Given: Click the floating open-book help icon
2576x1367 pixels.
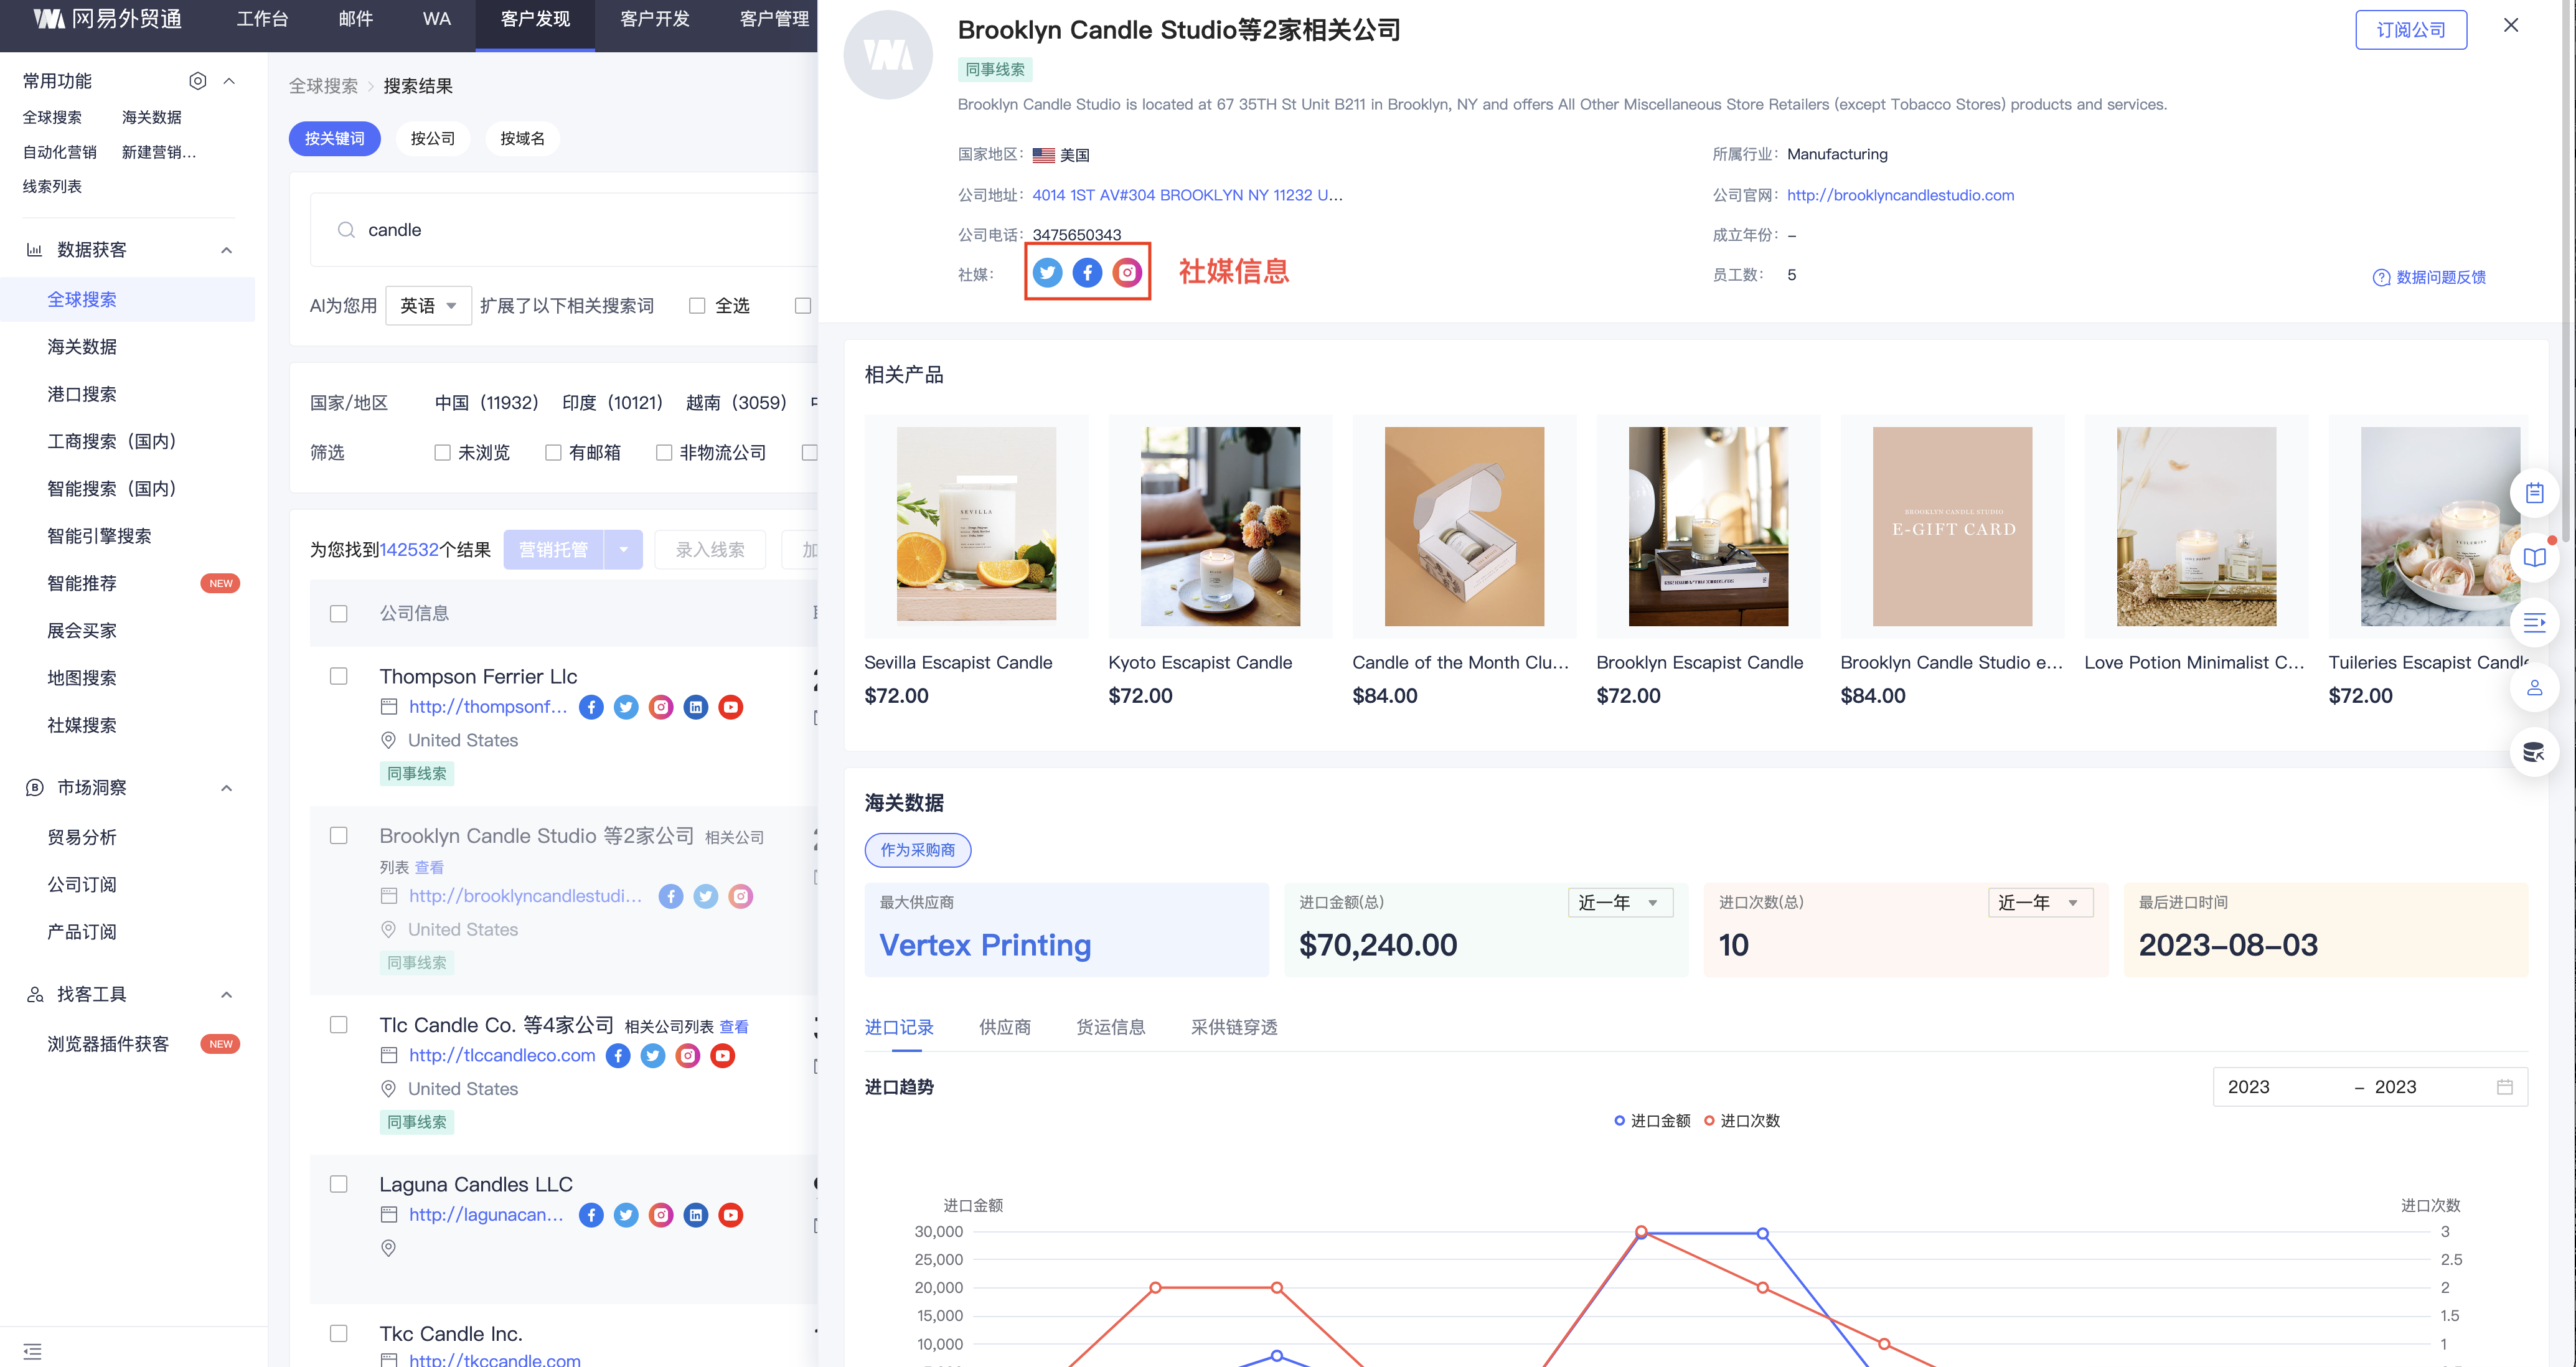Looking at the screenshot, I should pyautogui.click(x=2534, y=558).
